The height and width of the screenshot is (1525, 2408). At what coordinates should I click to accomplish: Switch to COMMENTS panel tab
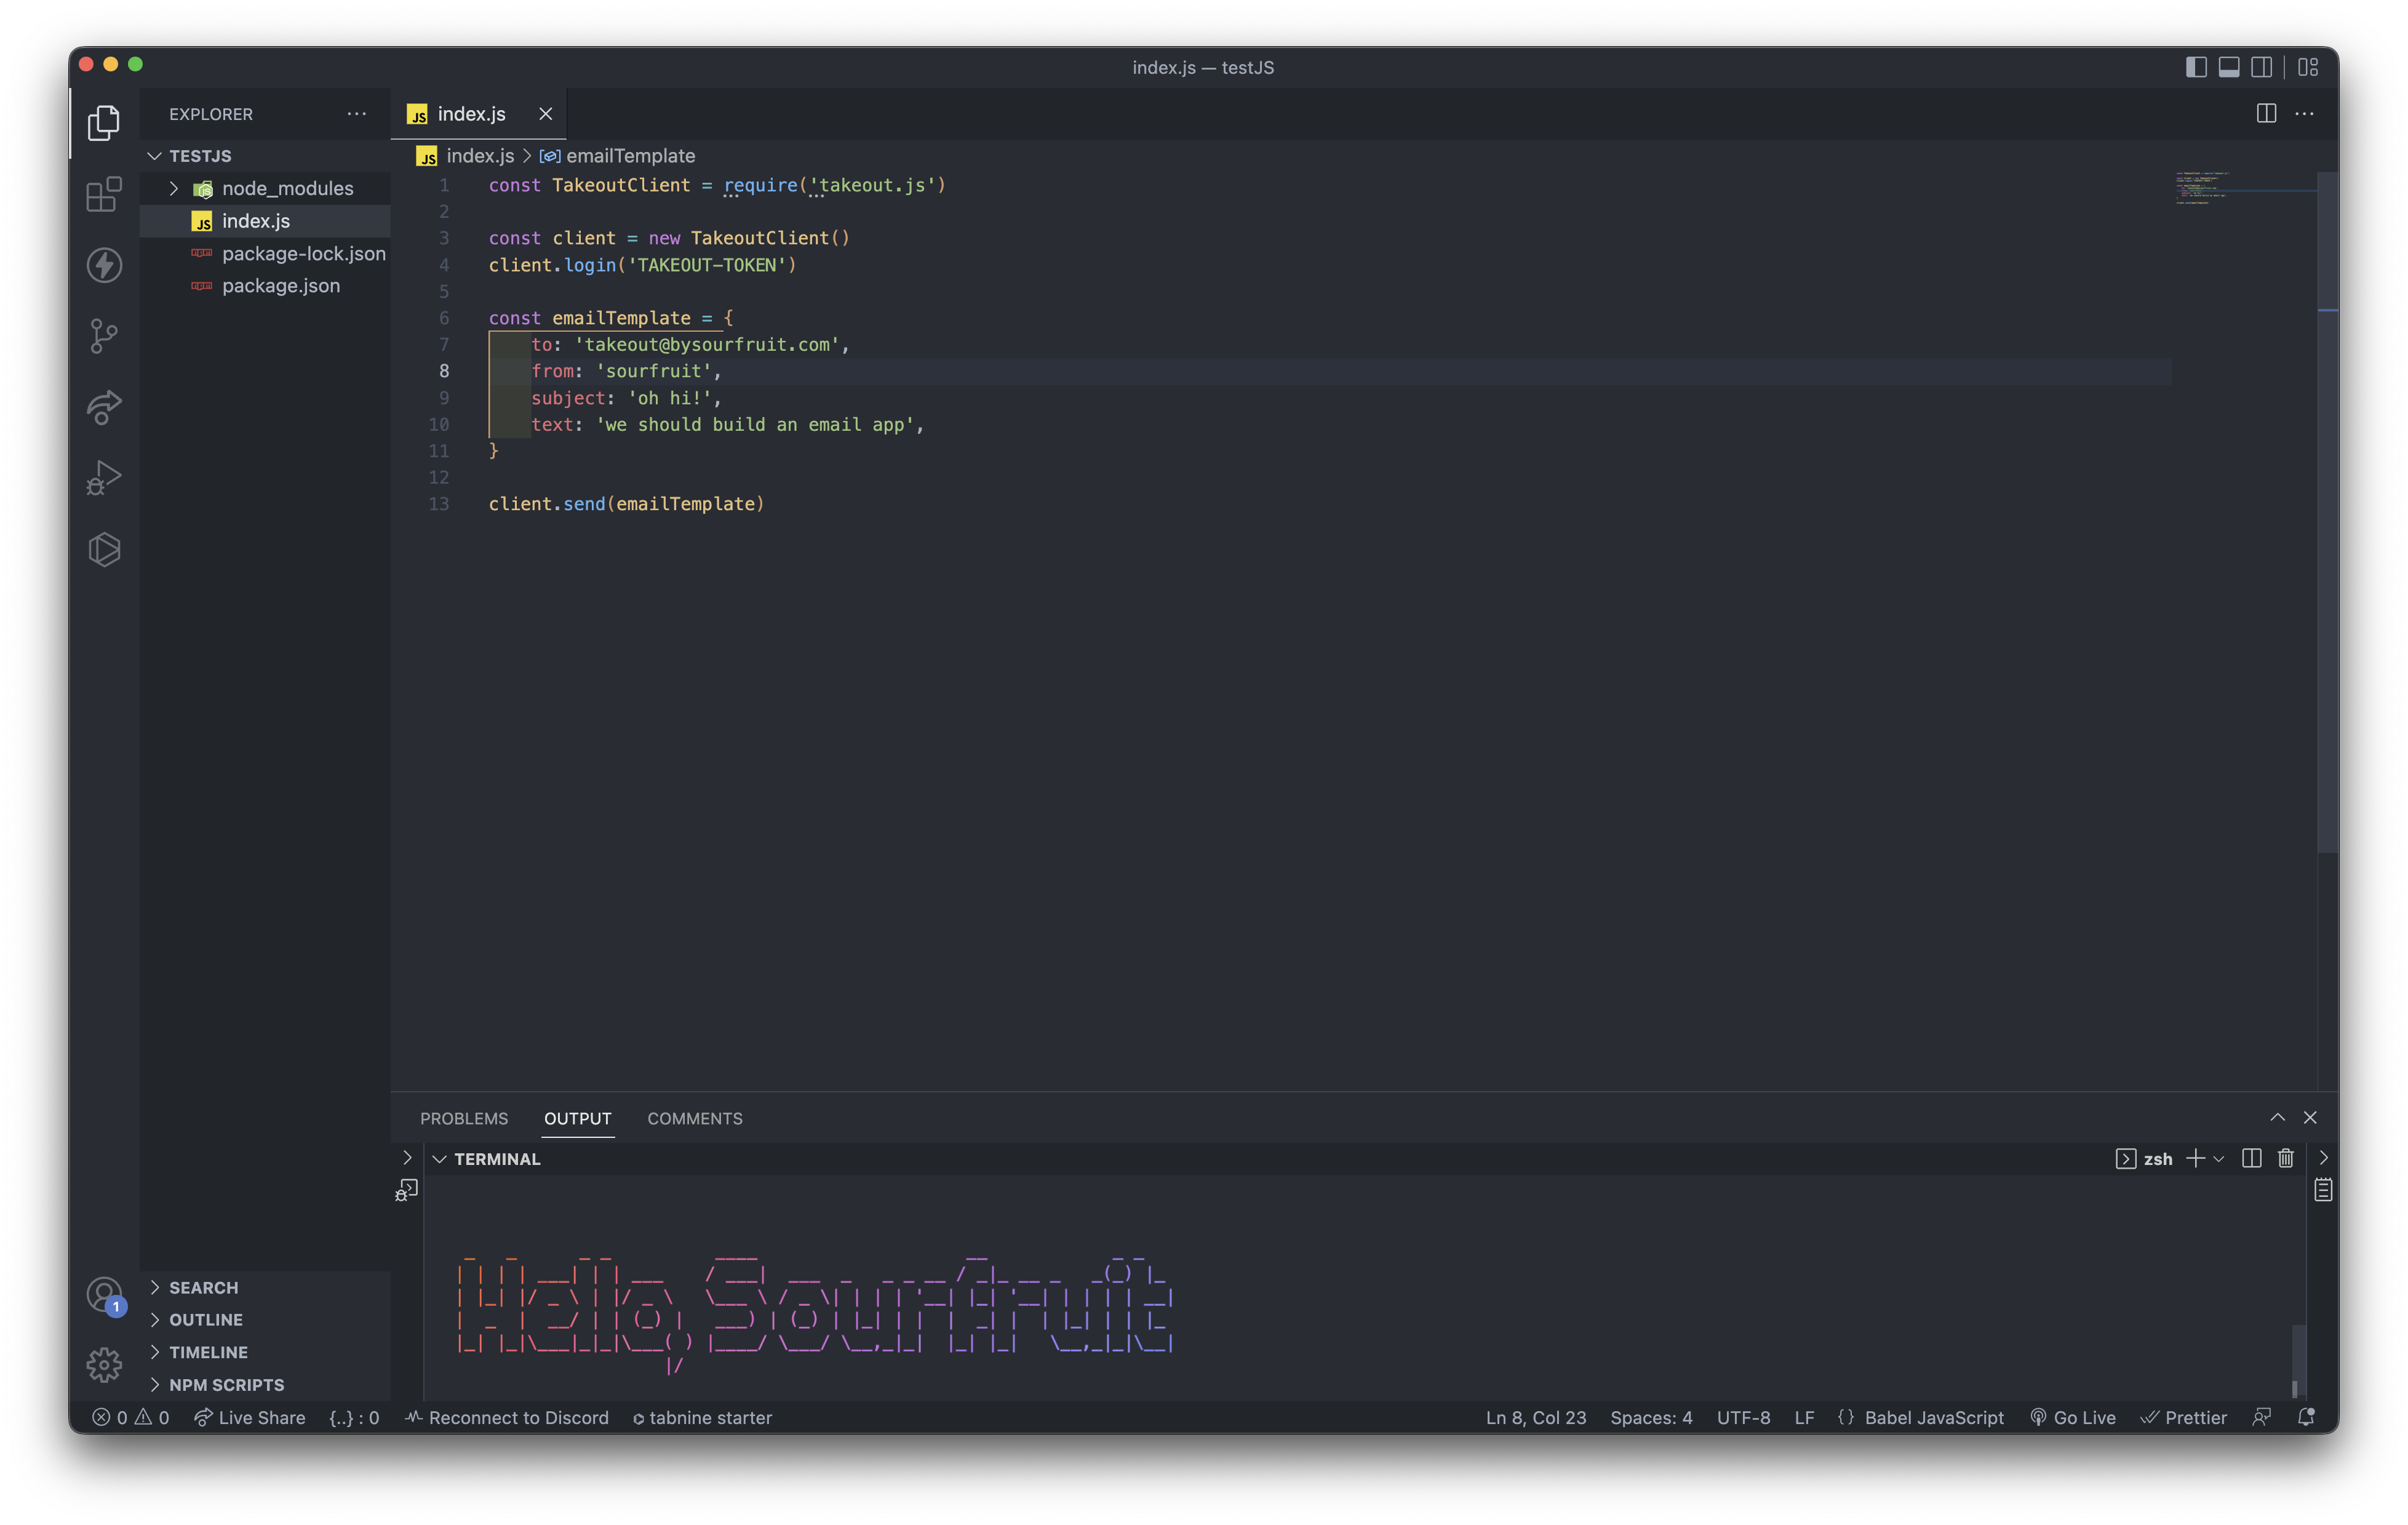coord(695,1118)
